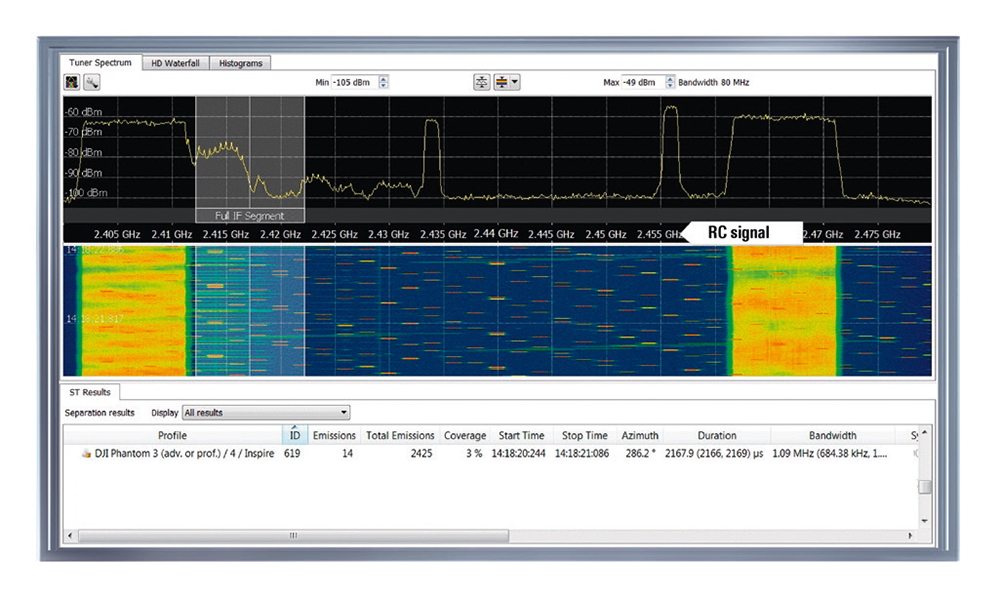Select the ST Results tab
Screen dimensions: 1000x598
point(89,392)
